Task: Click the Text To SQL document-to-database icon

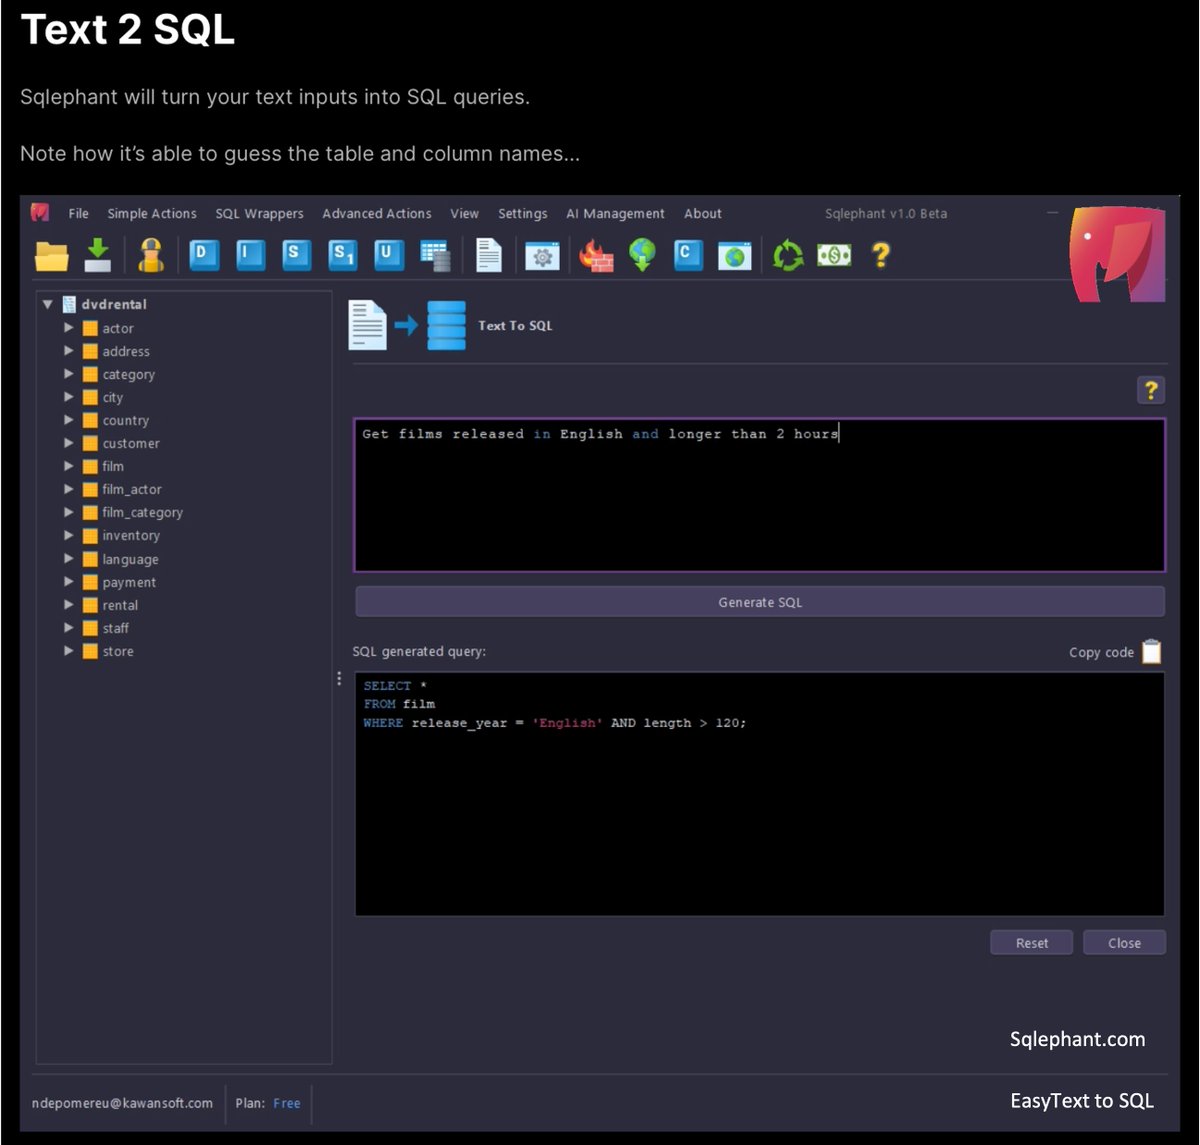Action: coord(407,325)
